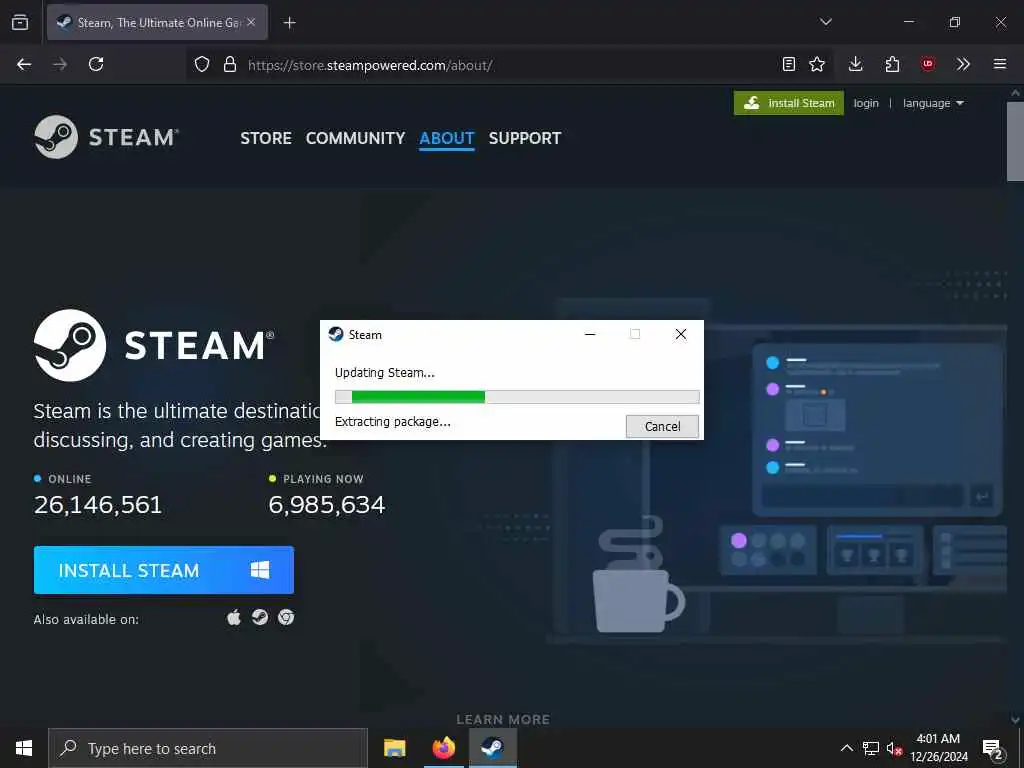
Task: Click the PLAYING NOW count 6,985,634
Action: click(327, 504)
